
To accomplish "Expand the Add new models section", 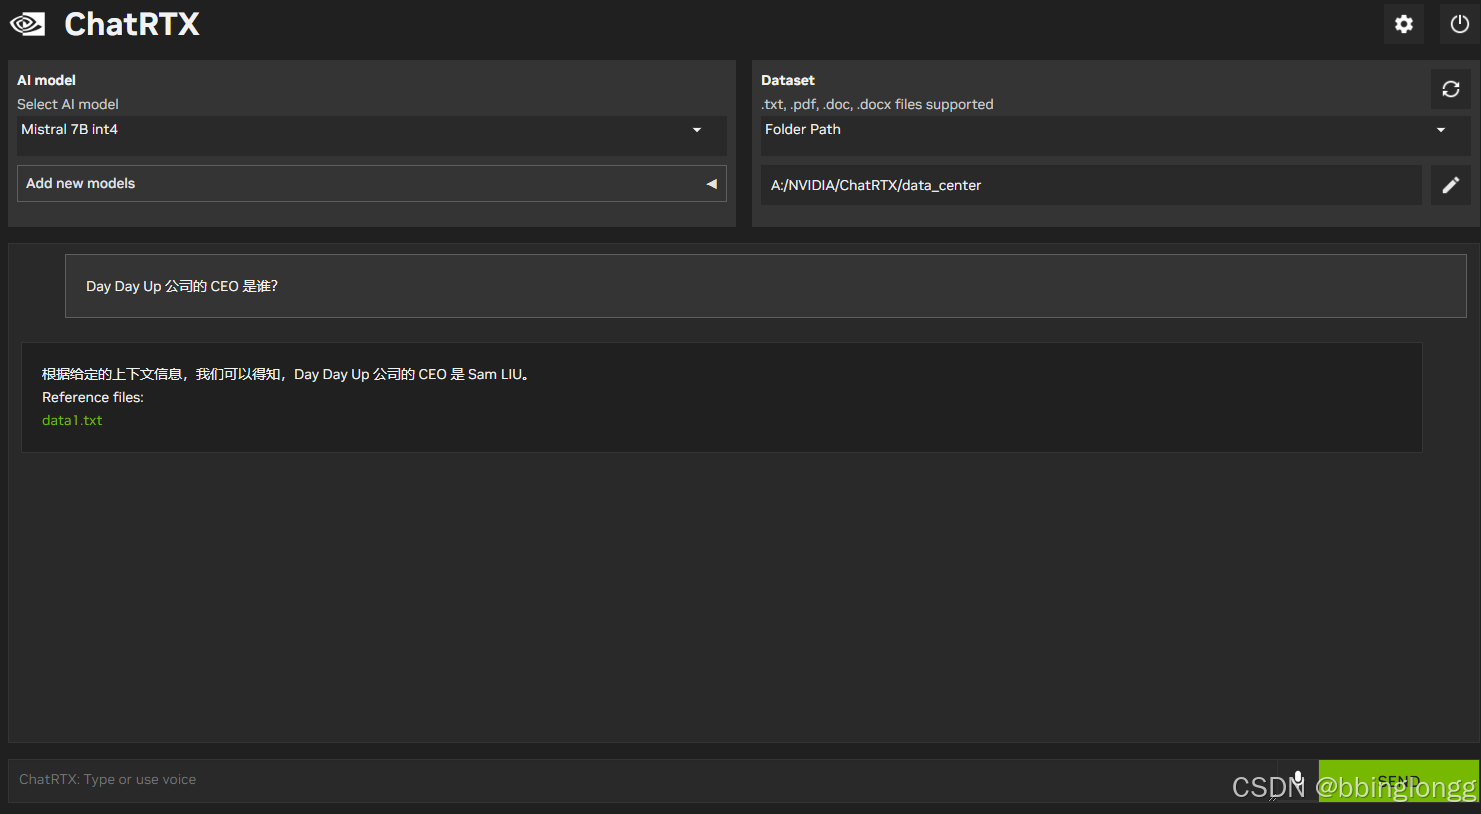I will point(372,184).
